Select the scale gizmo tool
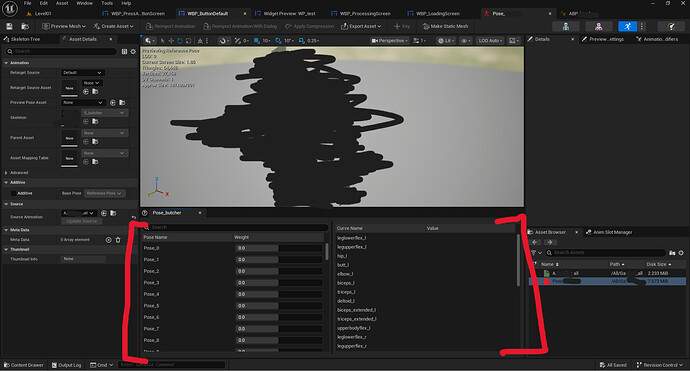The image size is (690, 371). pos(188,40)
